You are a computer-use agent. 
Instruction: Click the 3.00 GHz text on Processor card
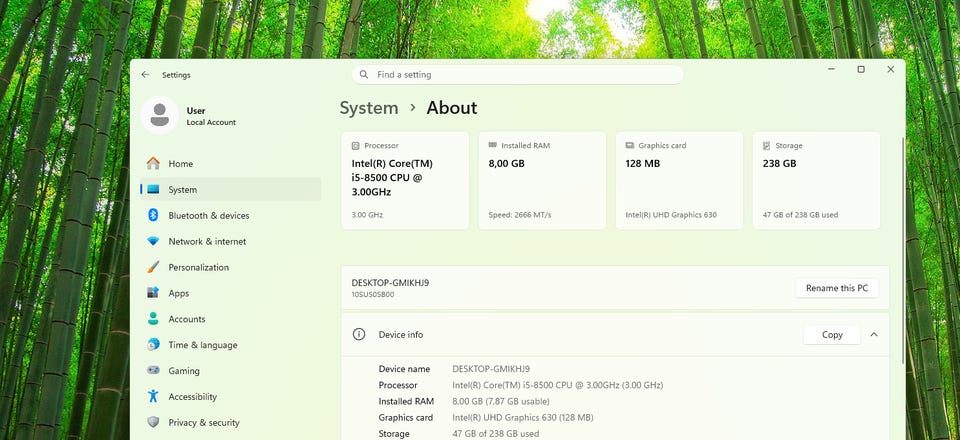367,215
